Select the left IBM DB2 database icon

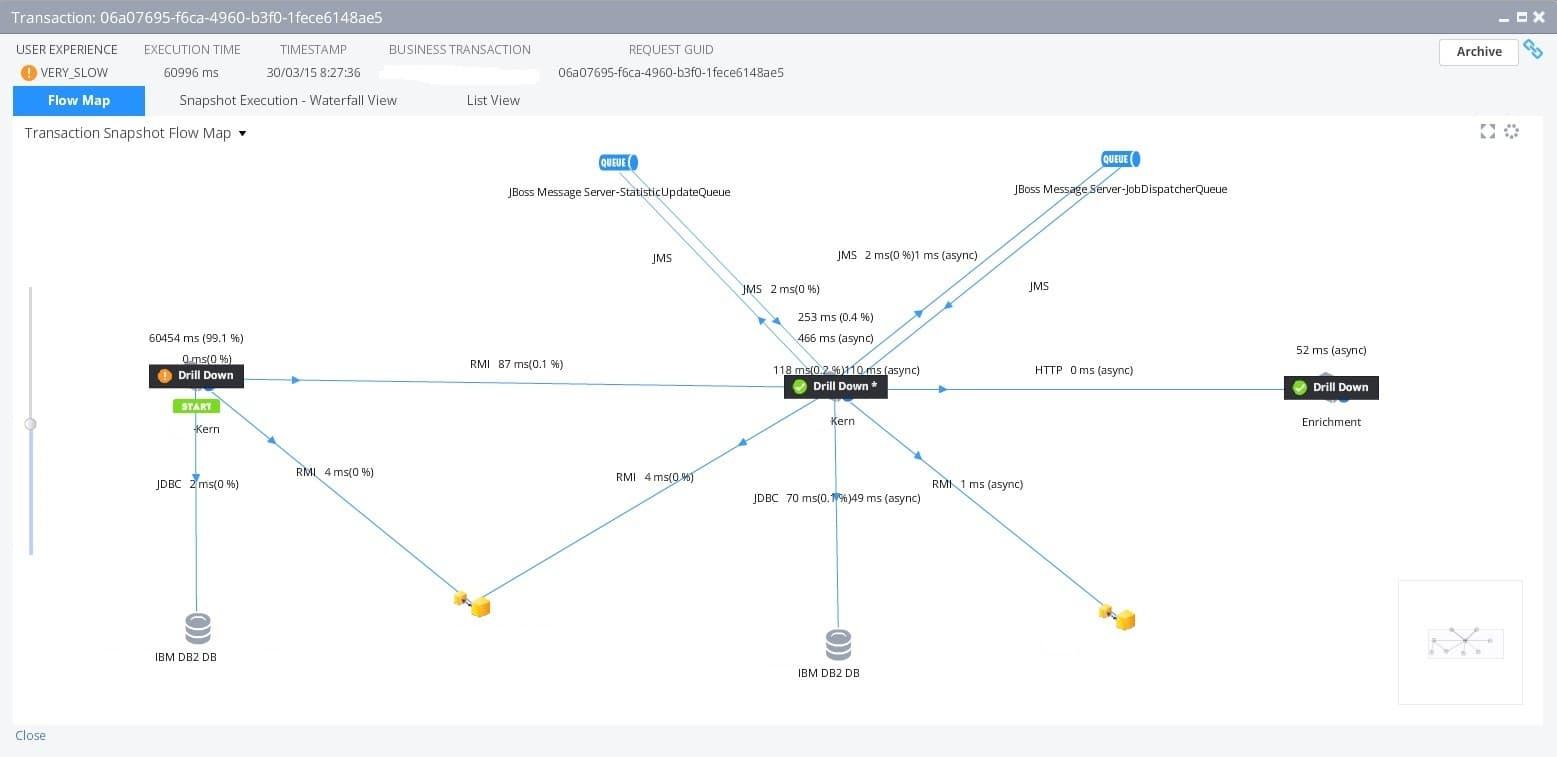tap(198, 629)
